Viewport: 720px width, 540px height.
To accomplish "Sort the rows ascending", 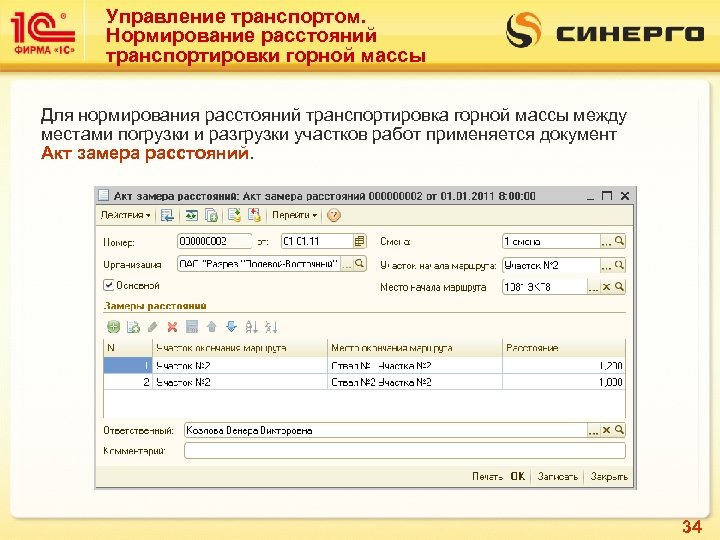I will tap(251, 327).
